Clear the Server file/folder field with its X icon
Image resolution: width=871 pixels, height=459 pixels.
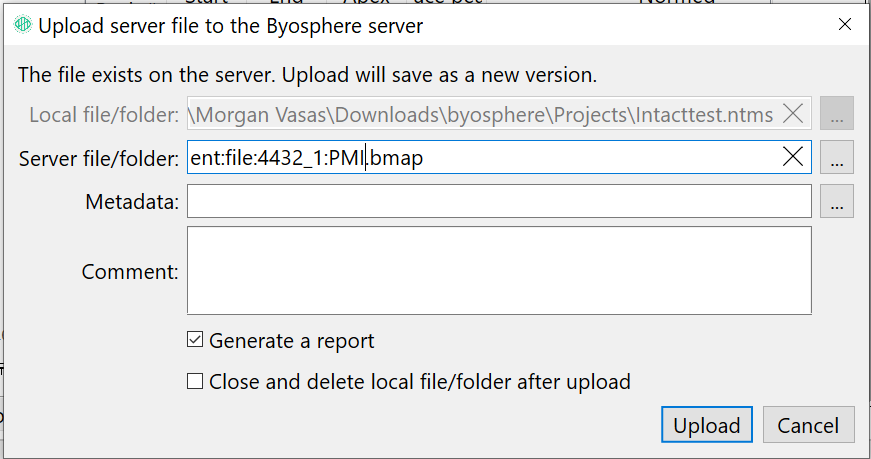click(793, 157)
